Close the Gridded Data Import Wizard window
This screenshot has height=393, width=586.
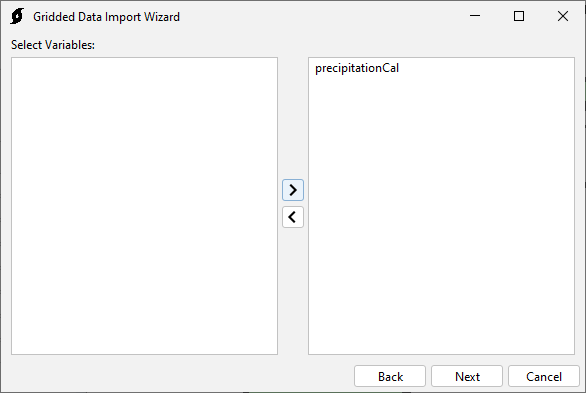tap(563, 16)
